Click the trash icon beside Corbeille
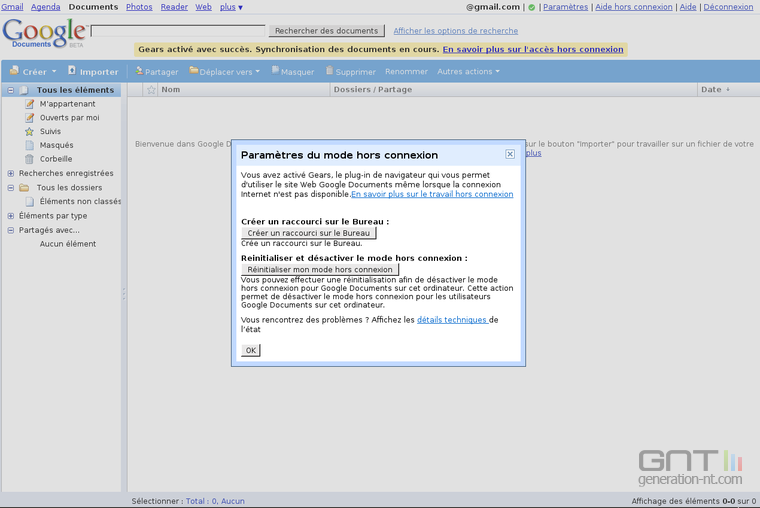The height and width of the screenshot is (508, 760). click(x=30, y=159)
